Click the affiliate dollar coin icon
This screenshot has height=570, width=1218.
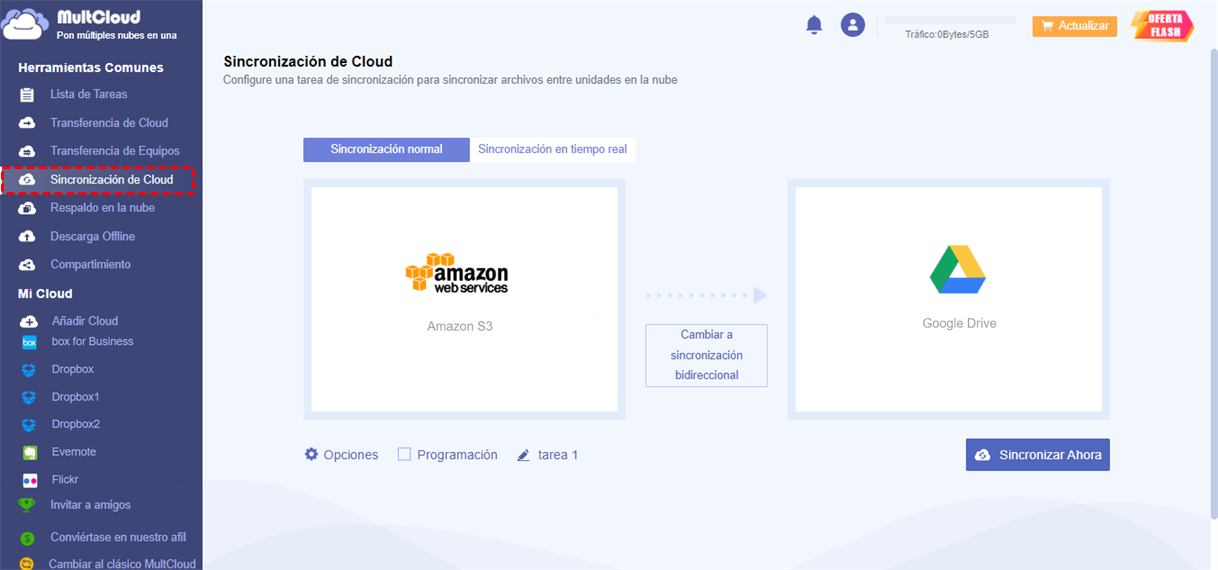pos(27,538)
